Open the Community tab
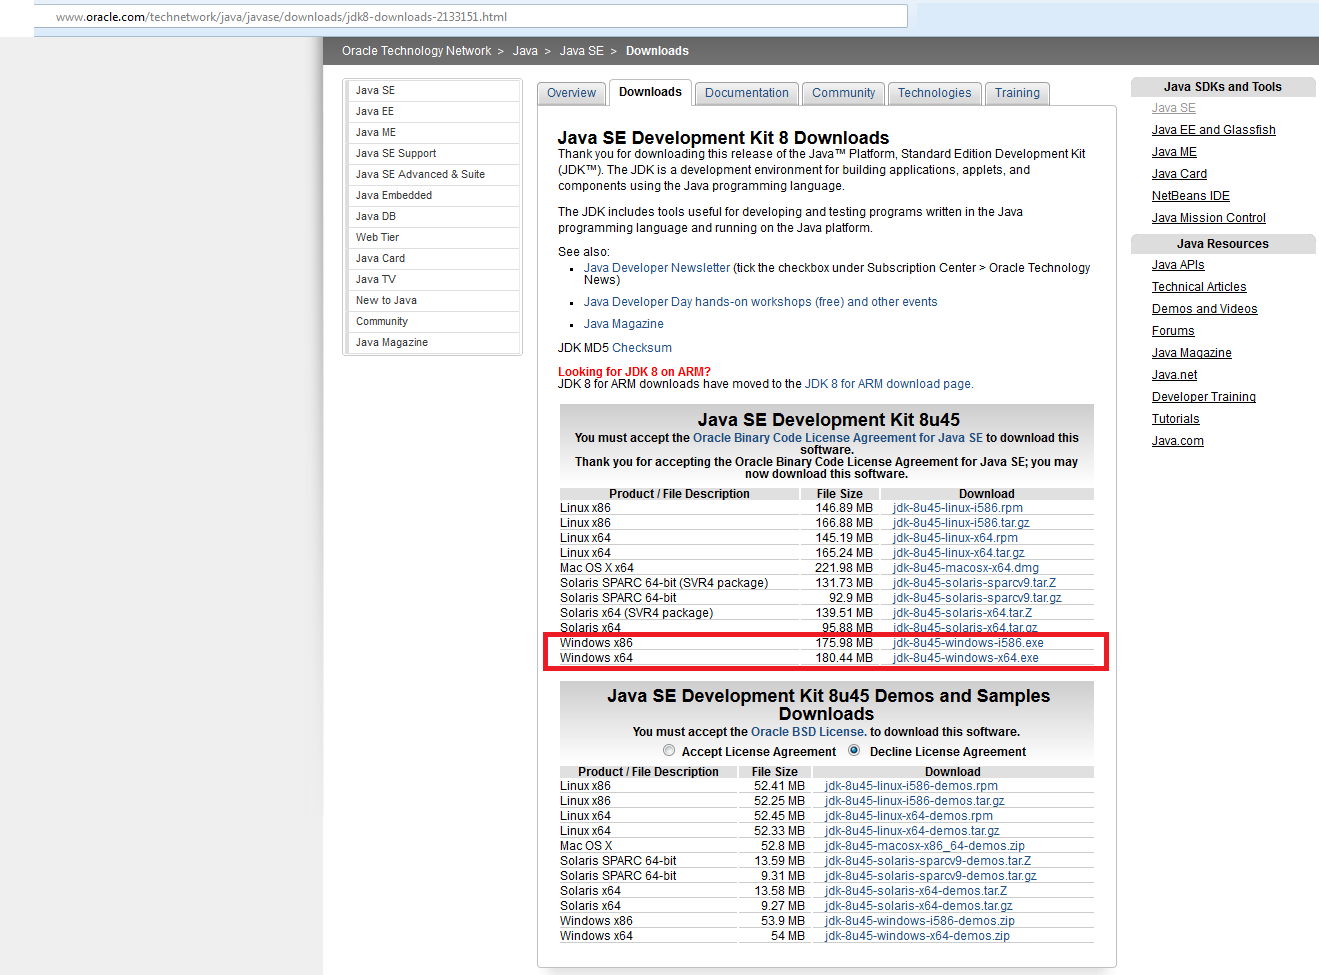Screen dimensions: 1319x975 [843, 93]
